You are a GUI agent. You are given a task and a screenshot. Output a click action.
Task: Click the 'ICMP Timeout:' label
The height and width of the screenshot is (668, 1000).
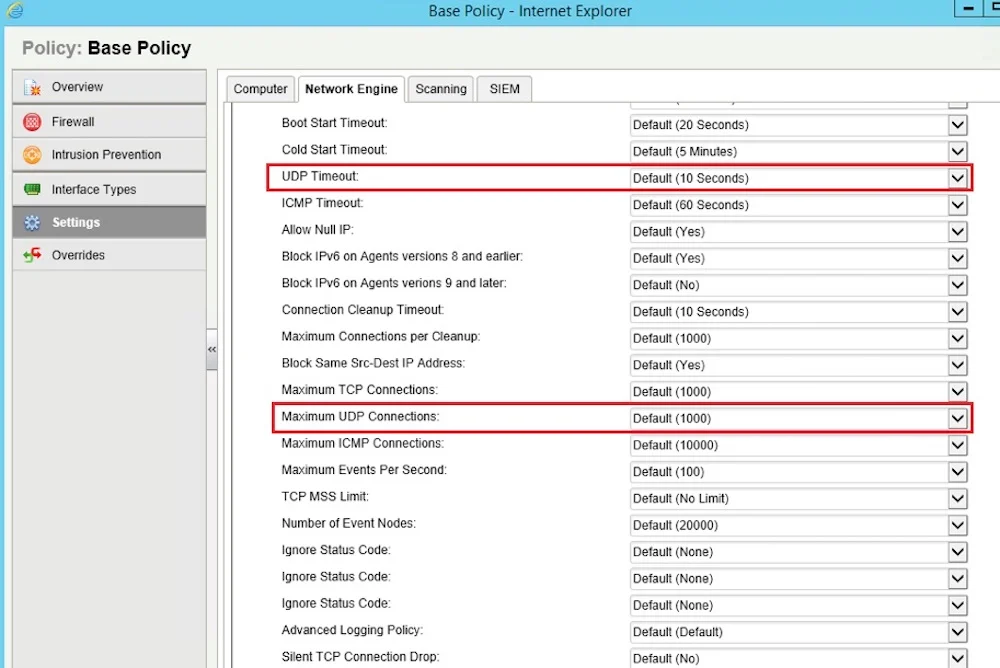(322, 203)
